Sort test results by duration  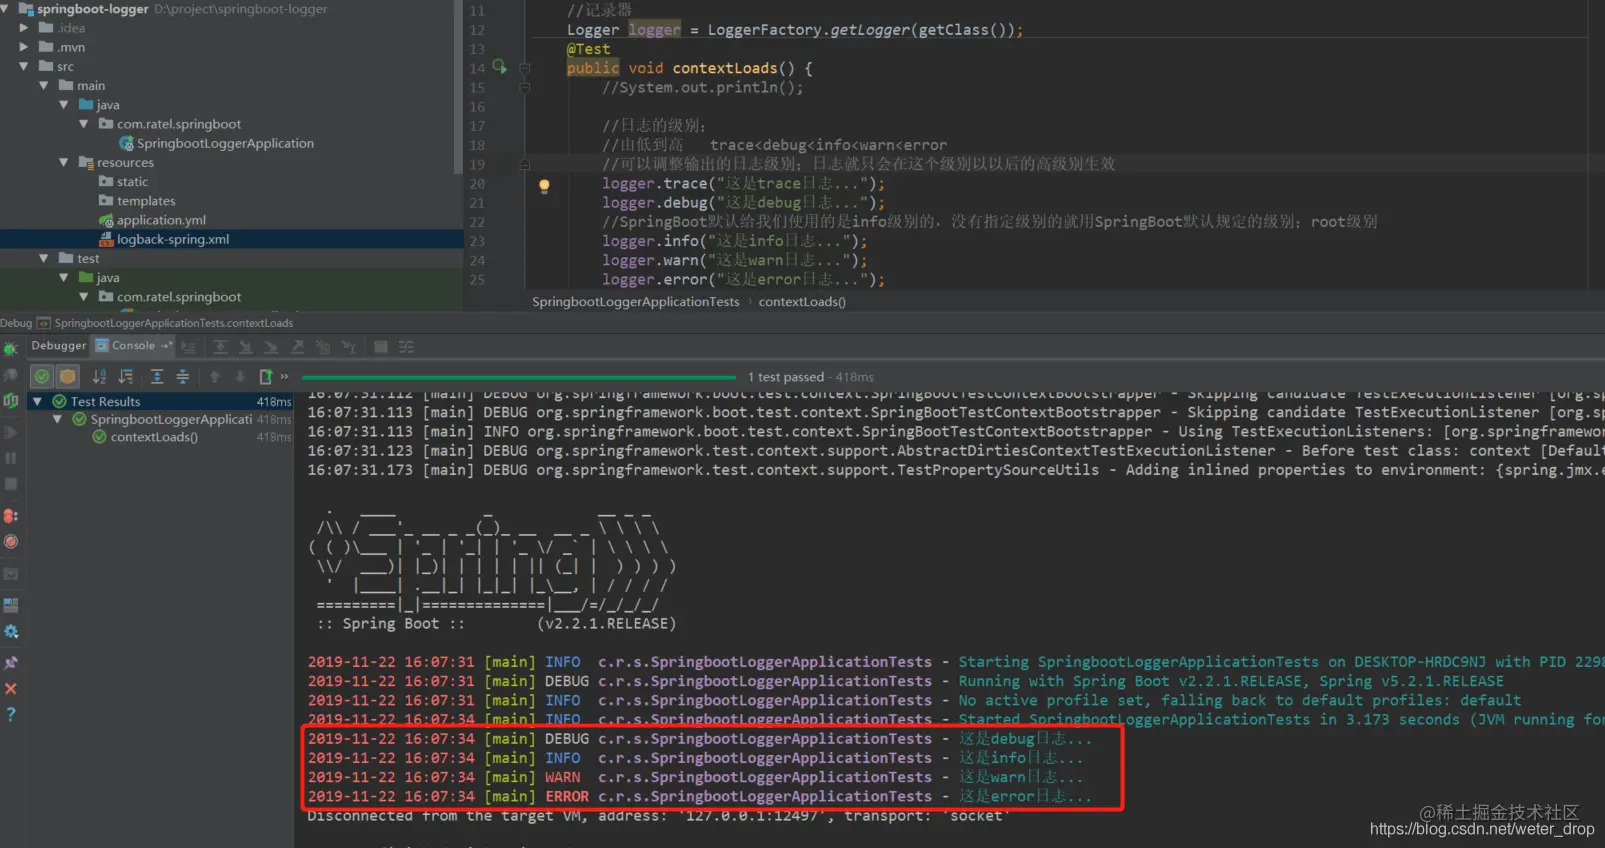coord(125,376)
